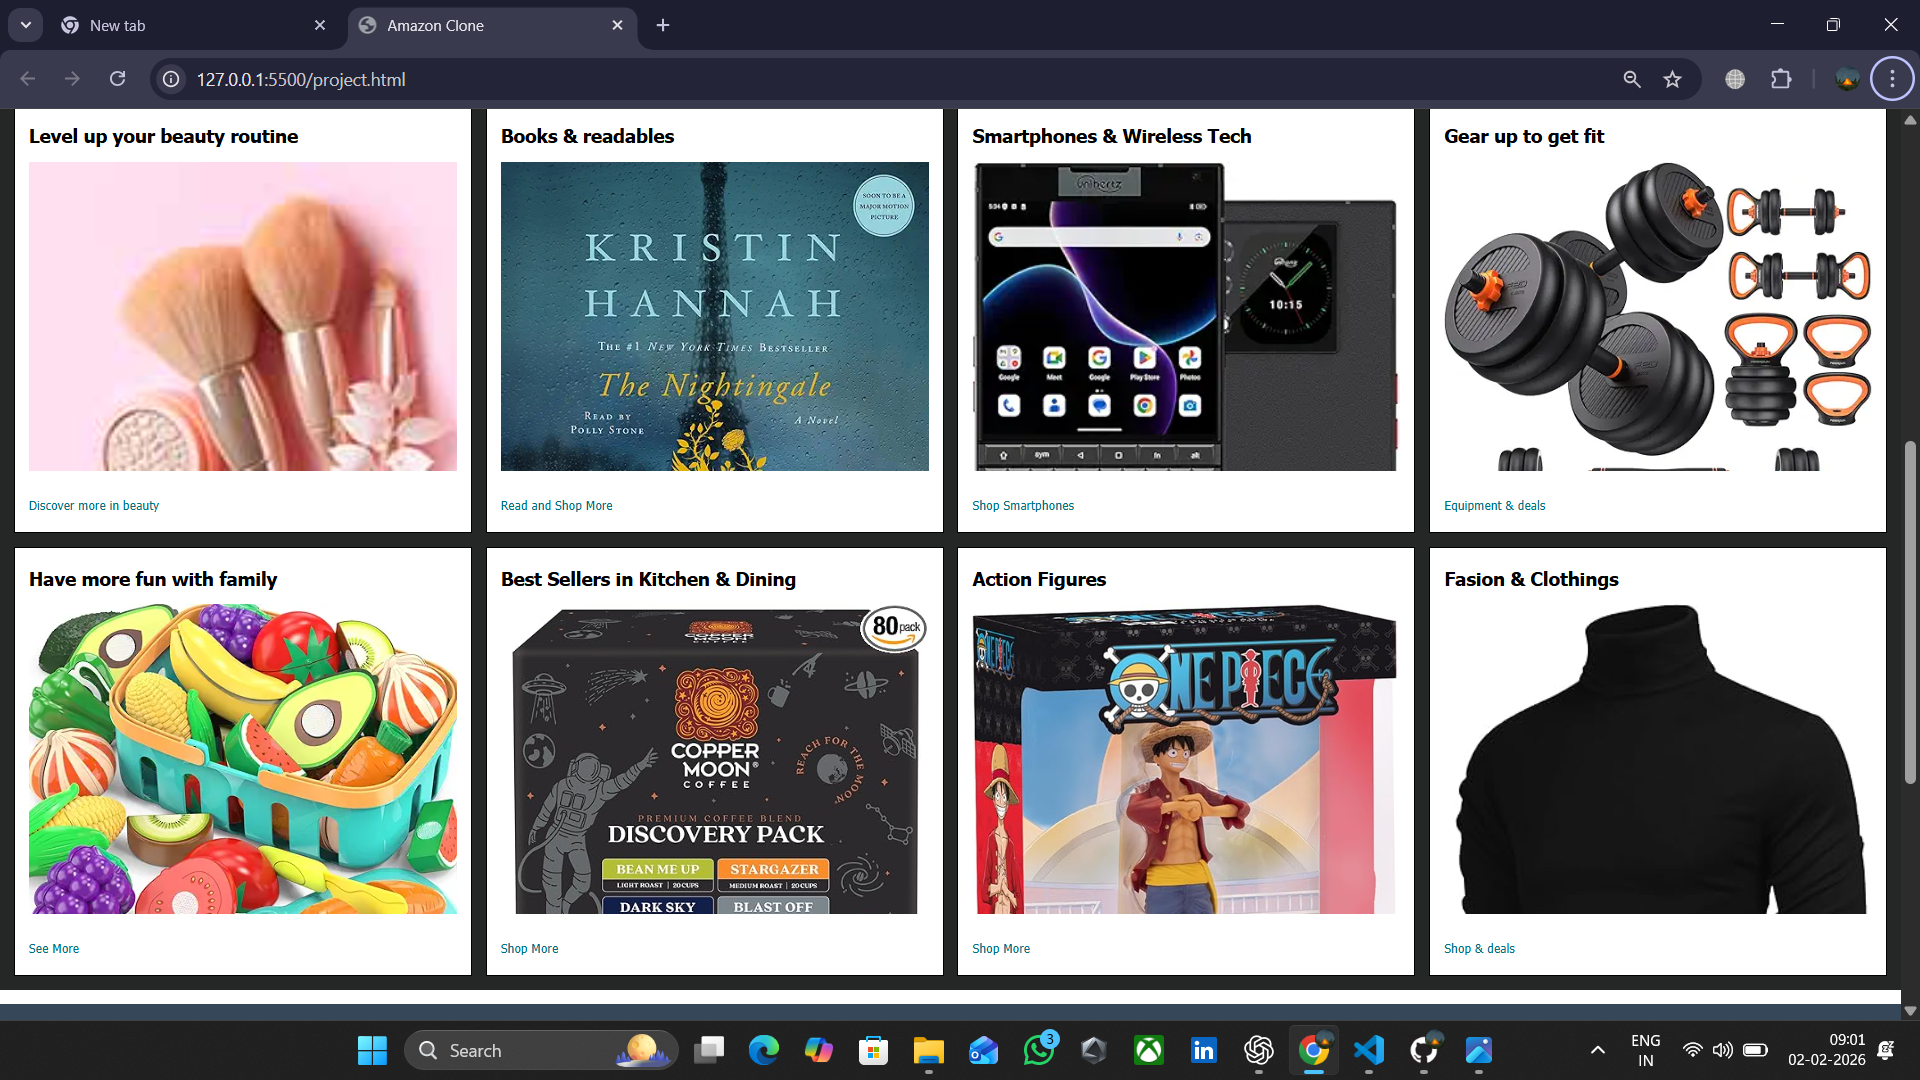
Task: Expand the tab search dropdown arrow
Action: (x=25, y=25)
